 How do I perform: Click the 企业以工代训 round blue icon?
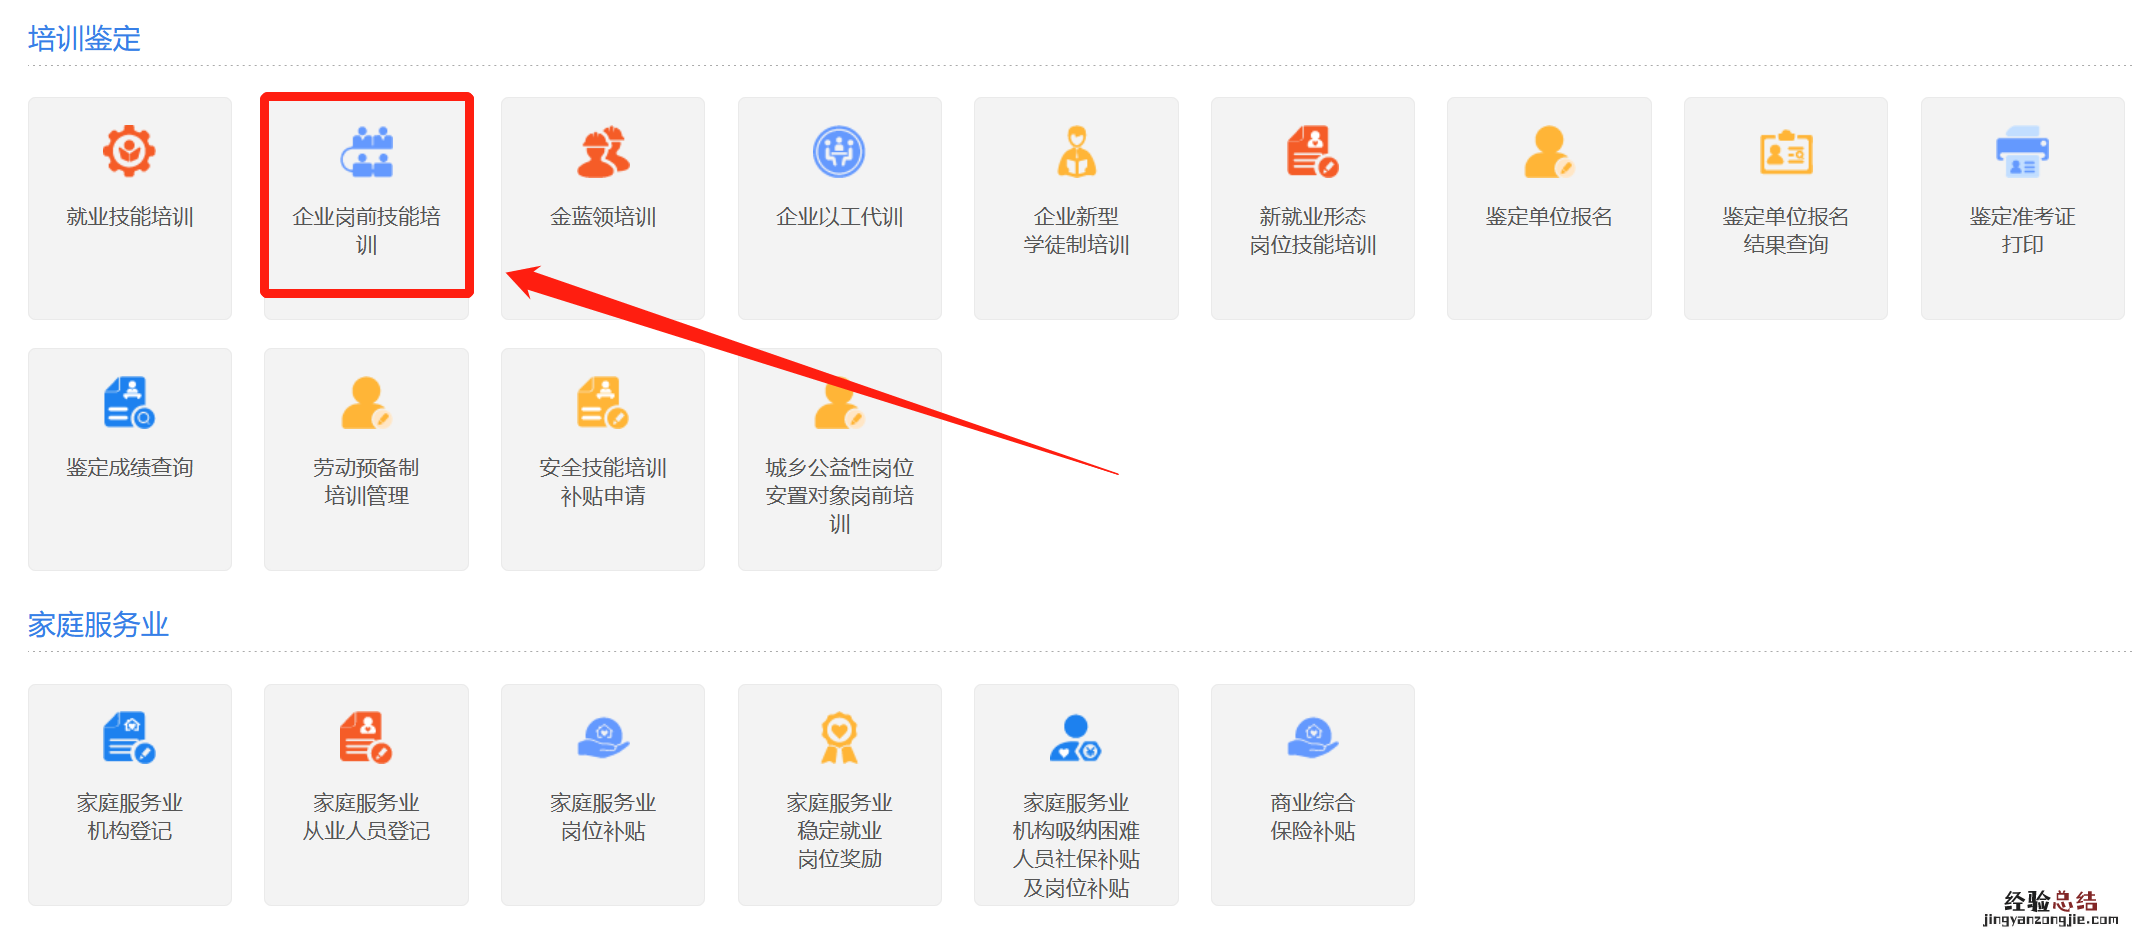(839, 152)
